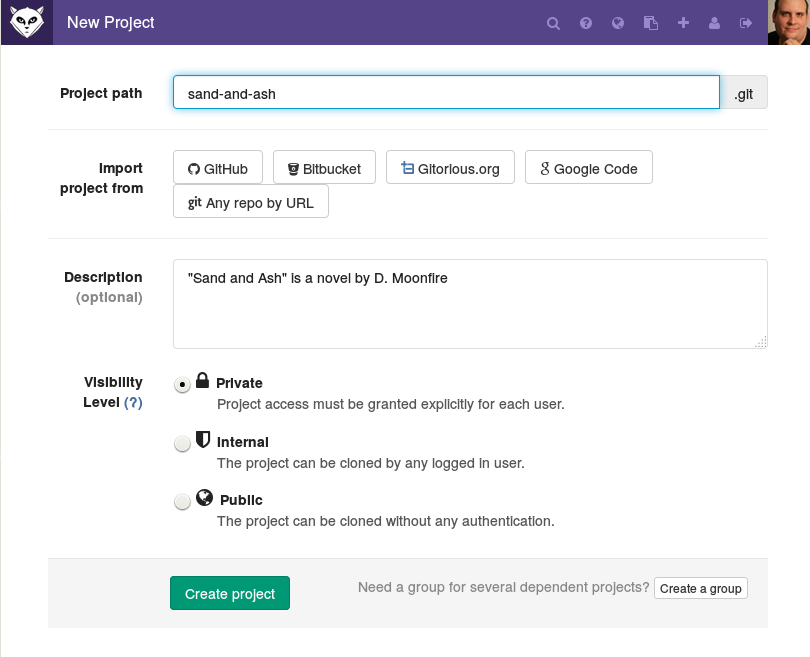The height and width of the screenshot is (657, 810).
Task: Sign out using the logout icon
Action: click(746, 23)
